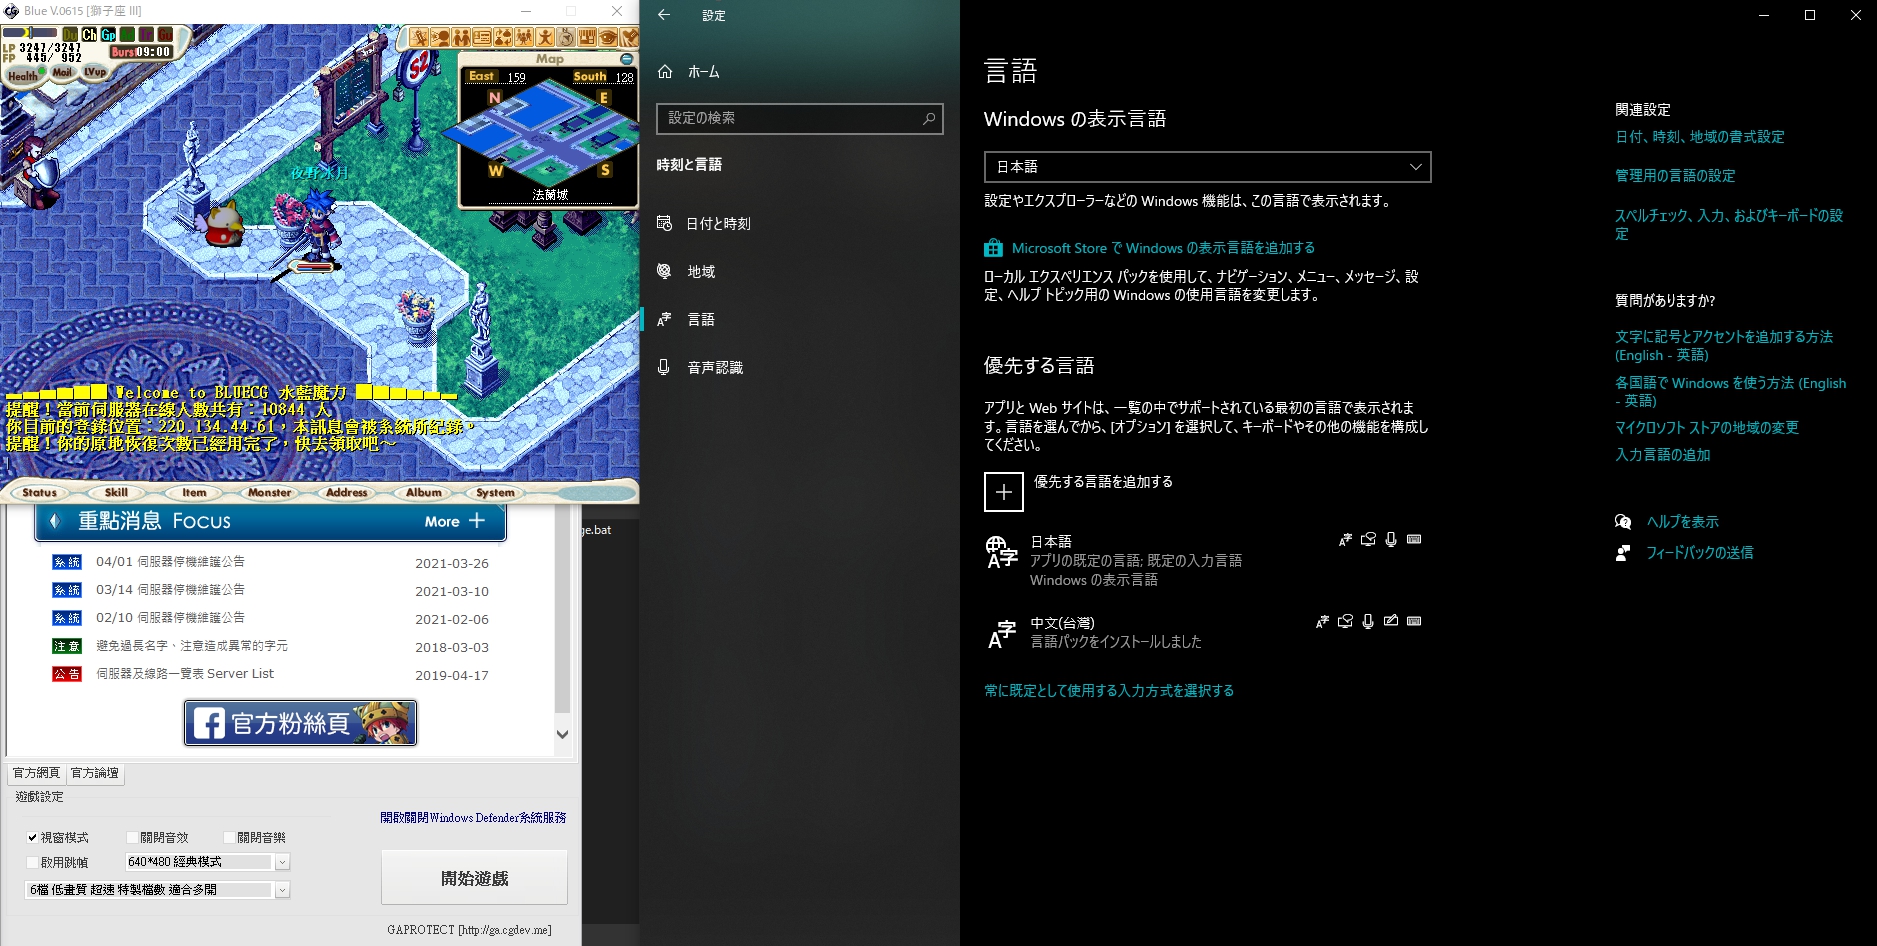Viewport: 1877px width, 946px height.
Task: Toggle the Du duel switch in game status panel
Action: pos(70,34)
